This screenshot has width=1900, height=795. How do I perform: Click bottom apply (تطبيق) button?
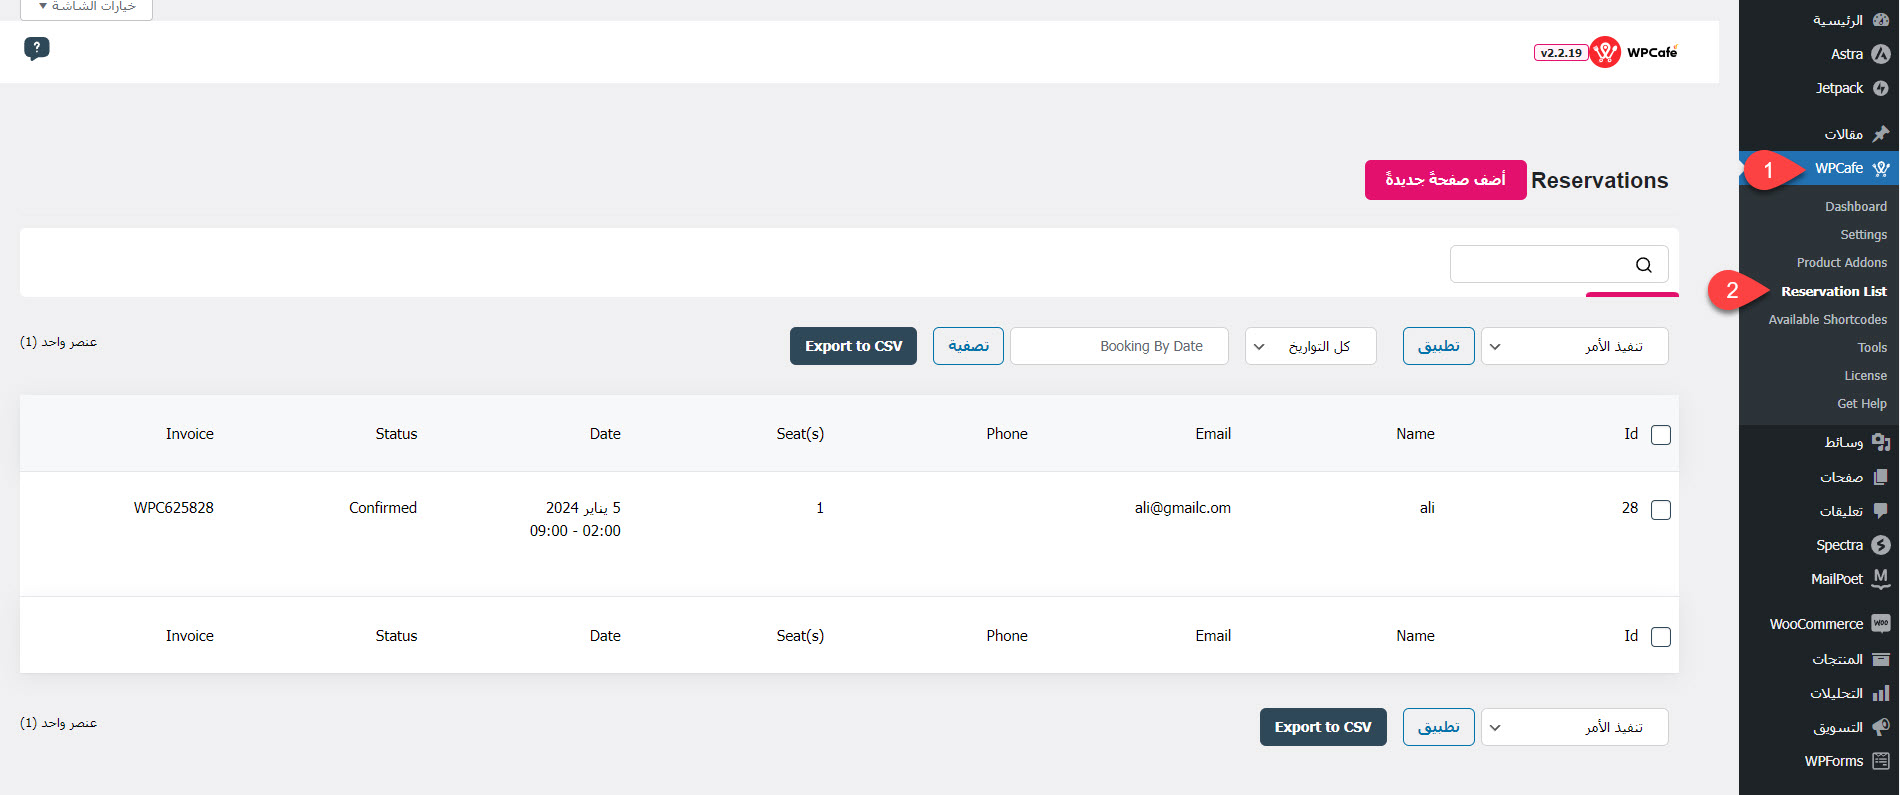(1438, 727)
